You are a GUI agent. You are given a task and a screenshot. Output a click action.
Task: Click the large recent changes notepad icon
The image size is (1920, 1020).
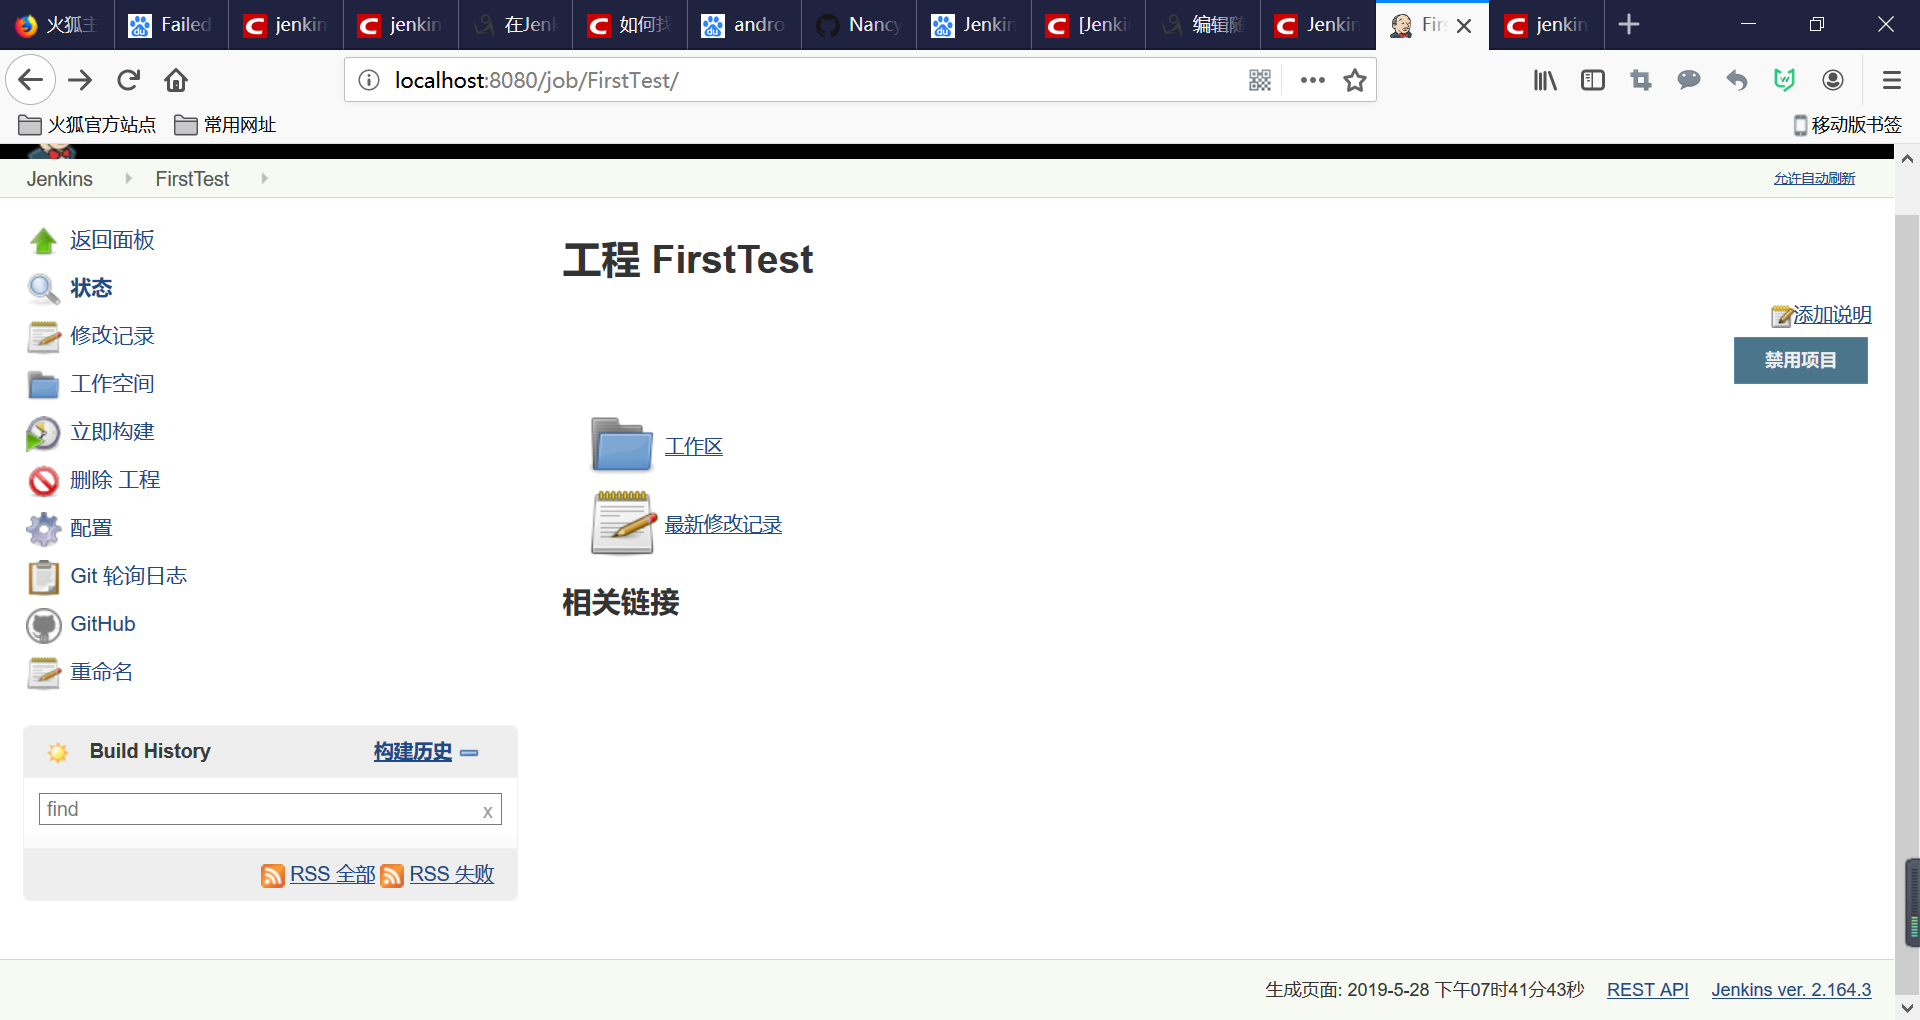(x=622, y=523)
